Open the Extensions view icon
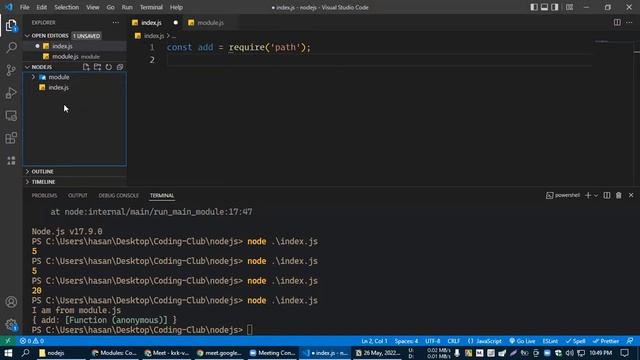The width and height of the screenshot is (640, 360). pyautogui.click(x=11, y=138)
